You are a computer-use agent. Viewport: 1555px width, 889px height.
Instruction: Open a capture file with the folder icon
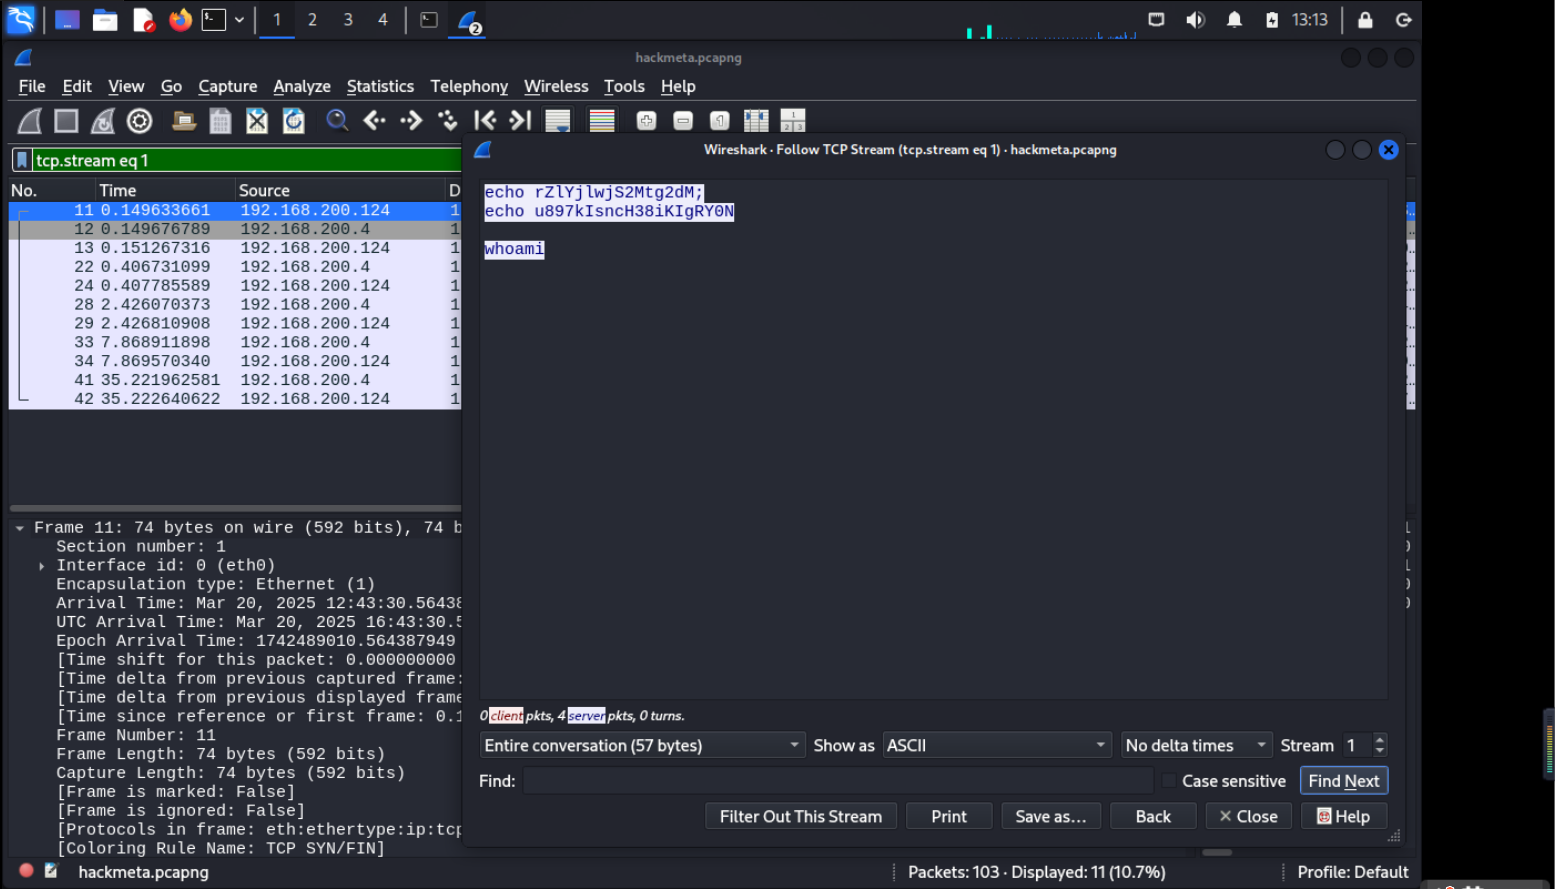(x=184, y=121)
